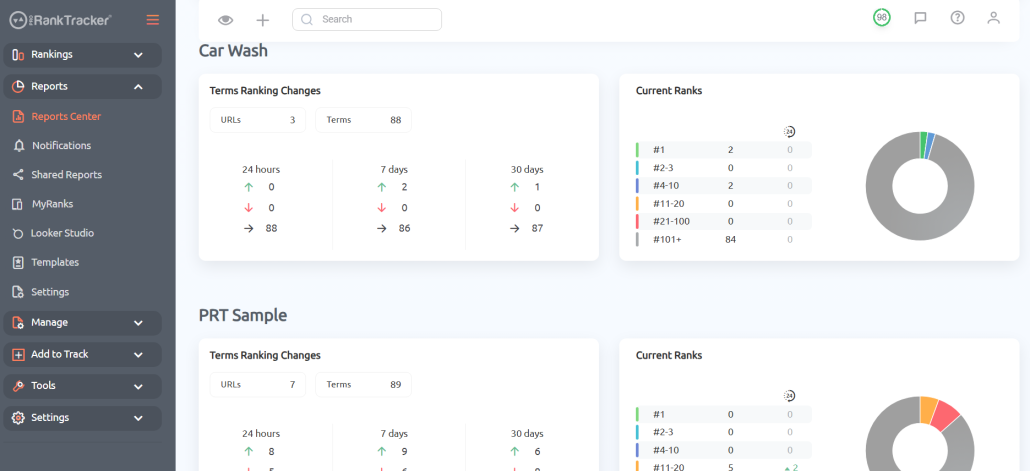Open the chat messages icon
Viewport: 1030px width, 471px height.
(920, 18)
